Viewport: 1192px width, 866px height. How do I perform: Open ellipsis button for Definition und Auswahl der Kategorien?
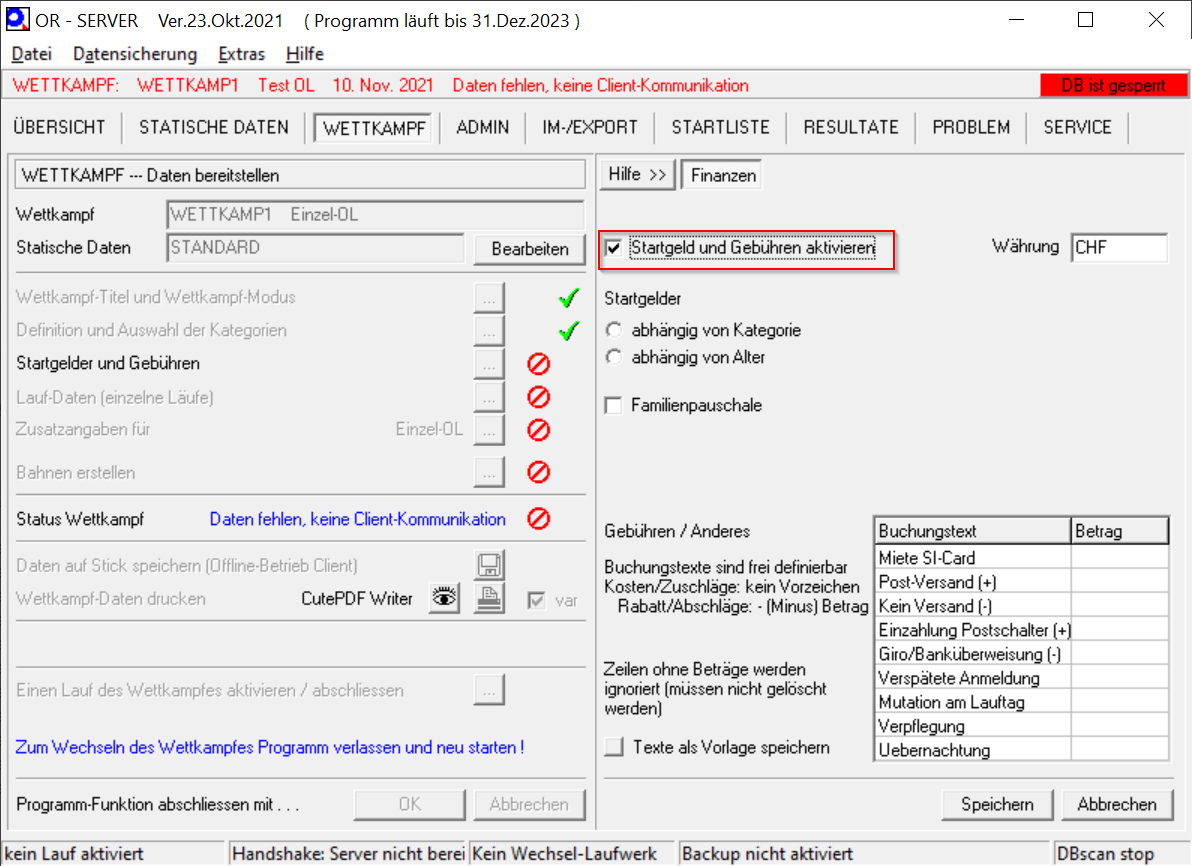tap(489, 330)
